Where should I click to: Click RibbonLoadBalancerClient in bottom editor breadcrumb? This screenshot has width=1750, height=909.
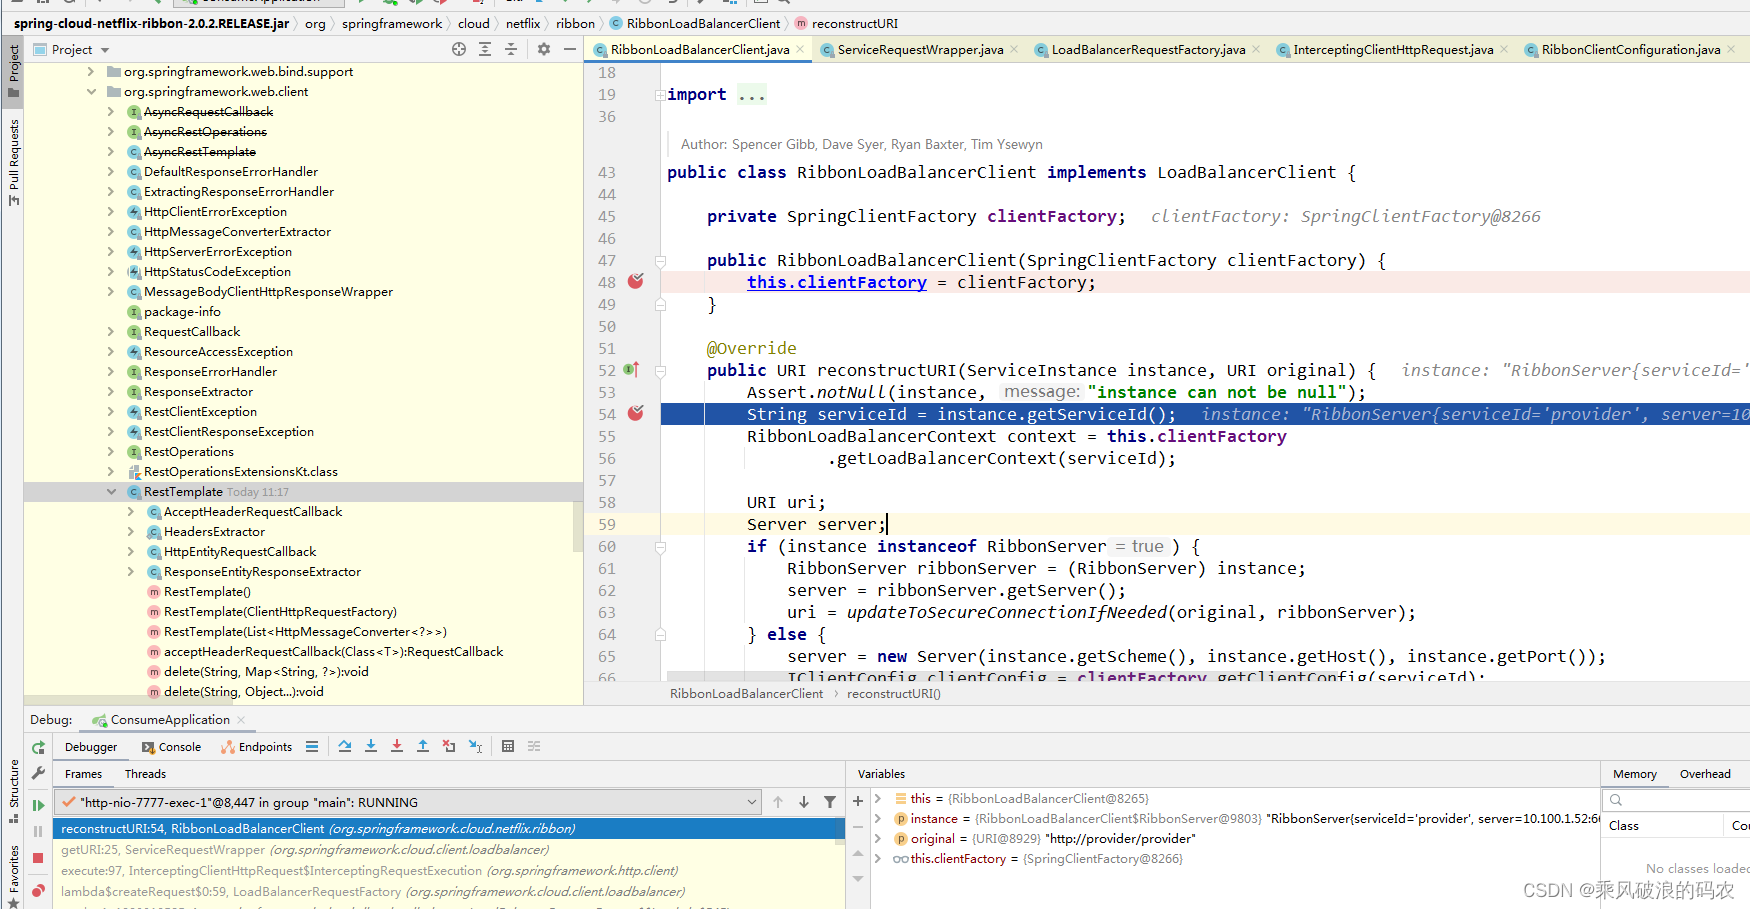(x=746, y=693)
